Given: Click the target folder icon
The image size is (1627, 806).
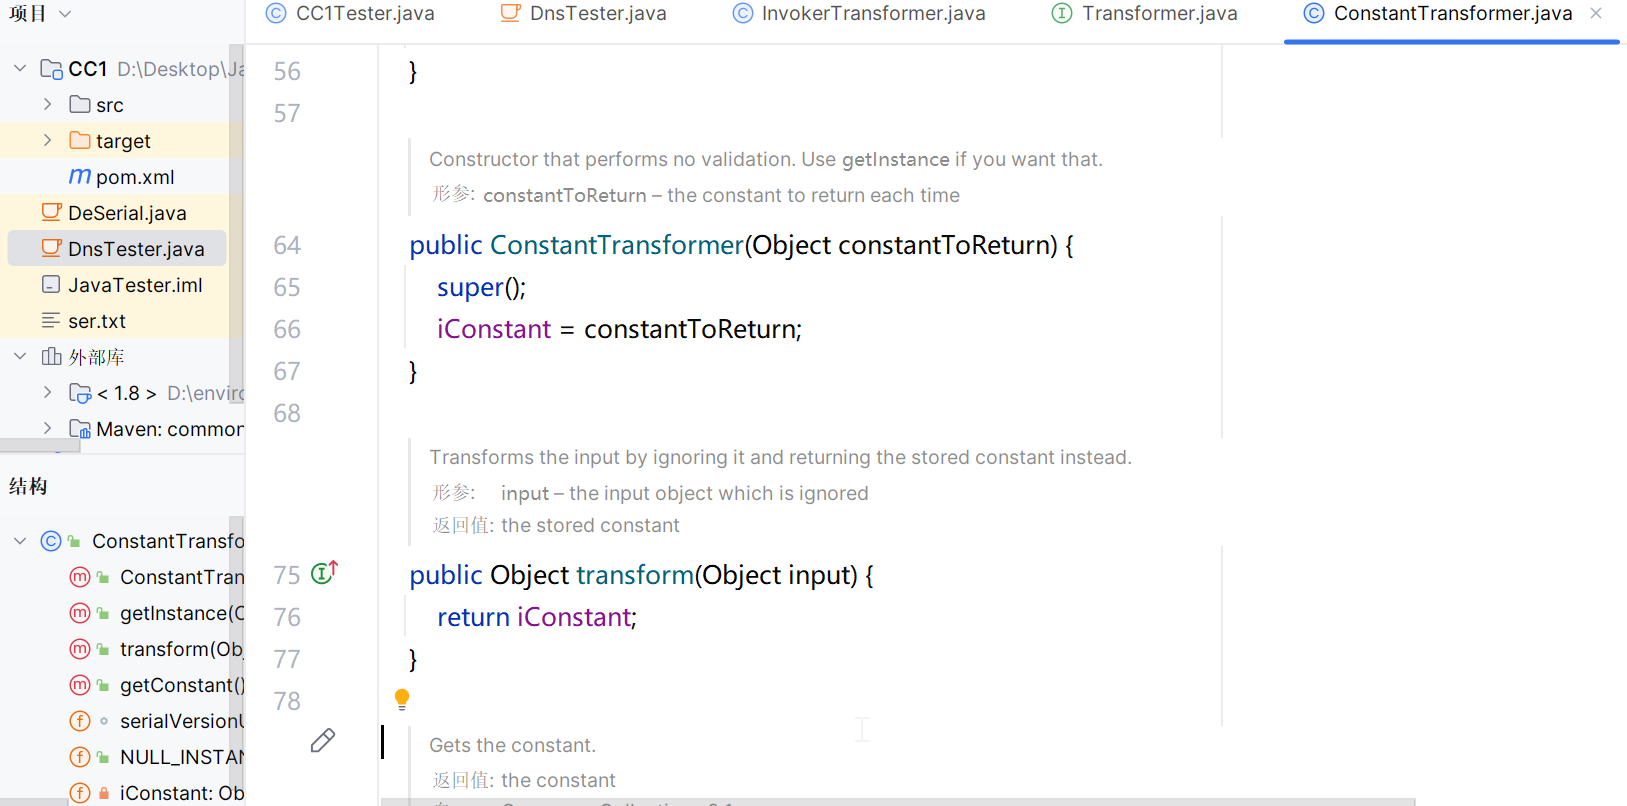Looking at the screenshot, I should [80, 141].
